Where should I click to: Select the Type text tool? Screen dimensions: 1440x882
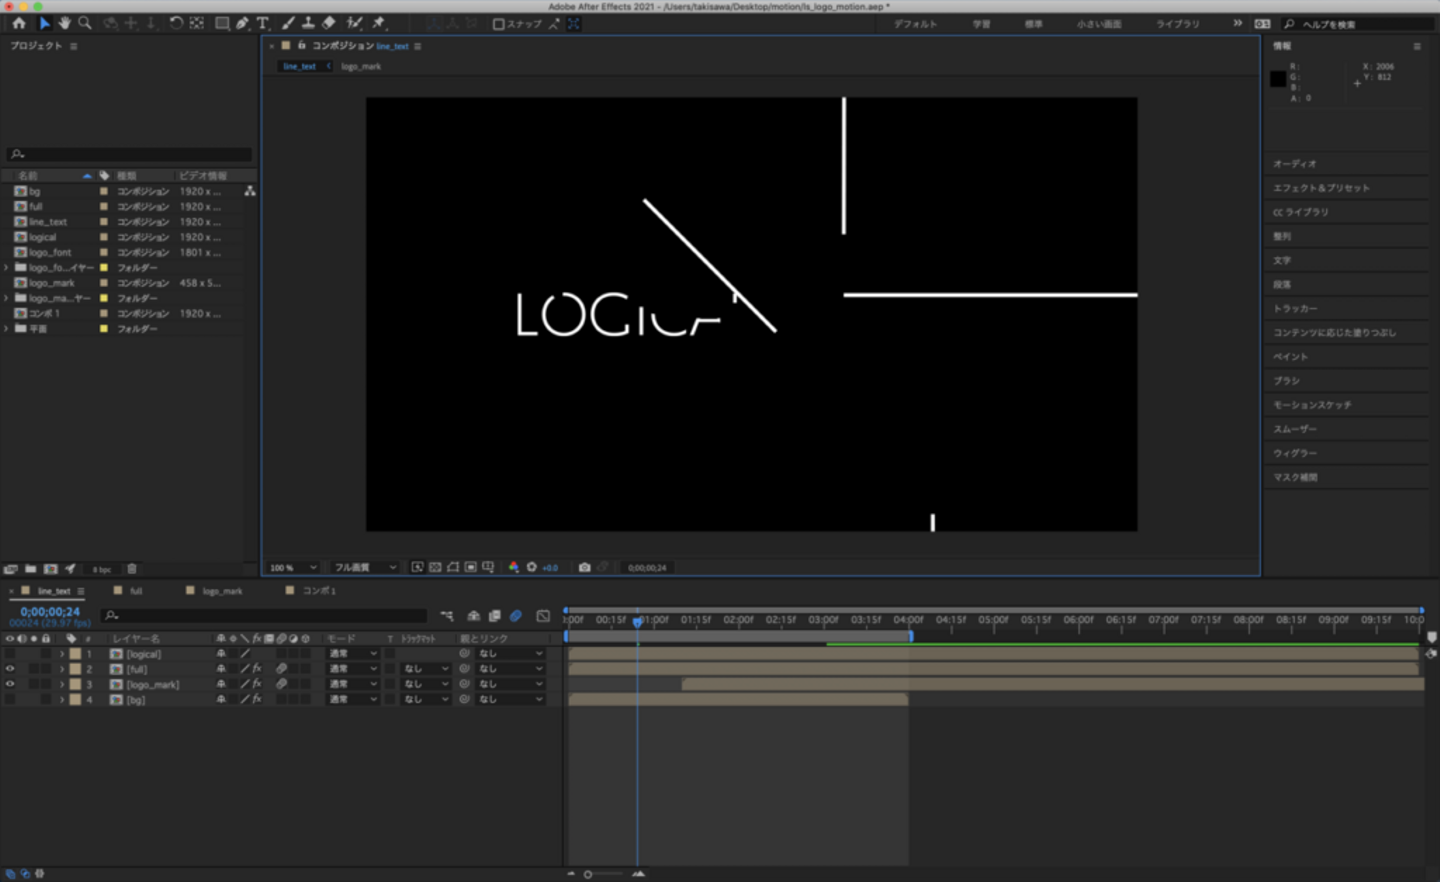click(263, 23)
